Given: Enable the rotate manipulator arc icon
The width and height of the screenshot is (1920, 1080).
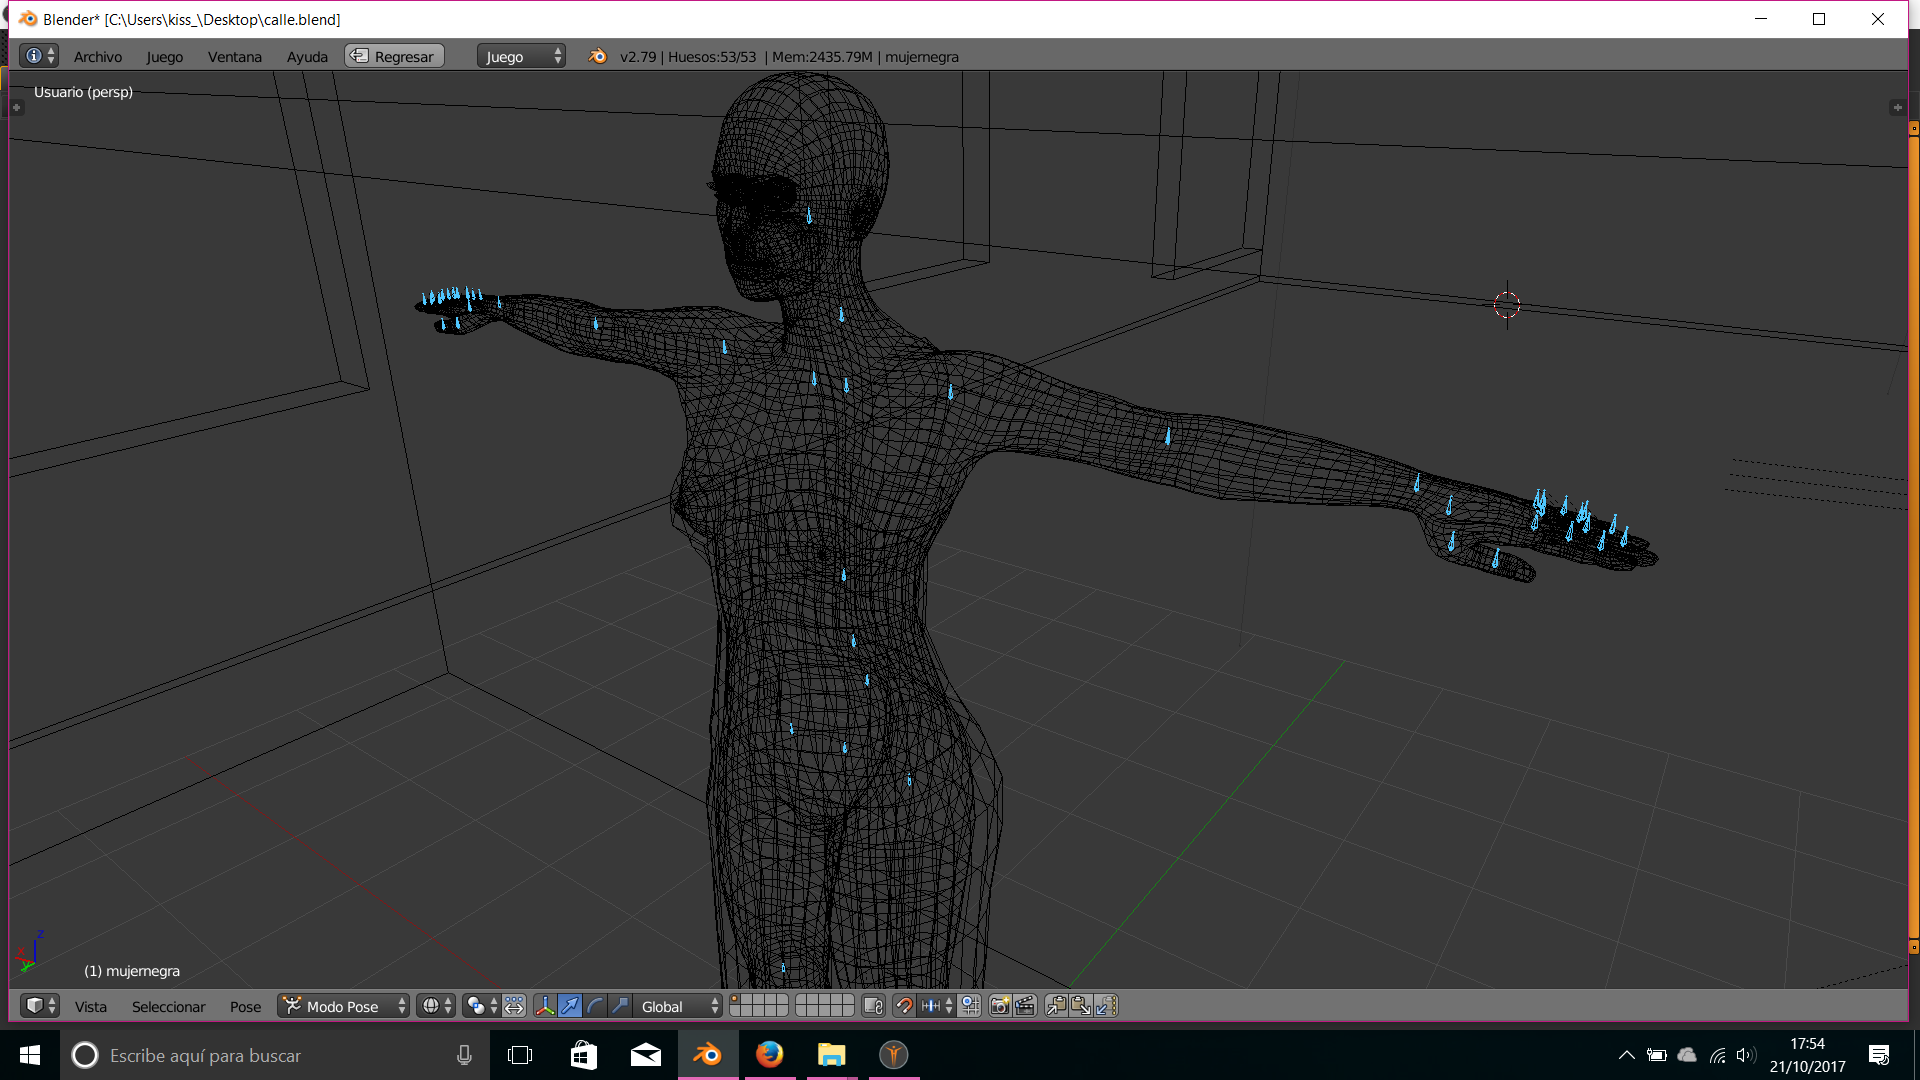Looking at the screenshot, I should [595, 1006].
